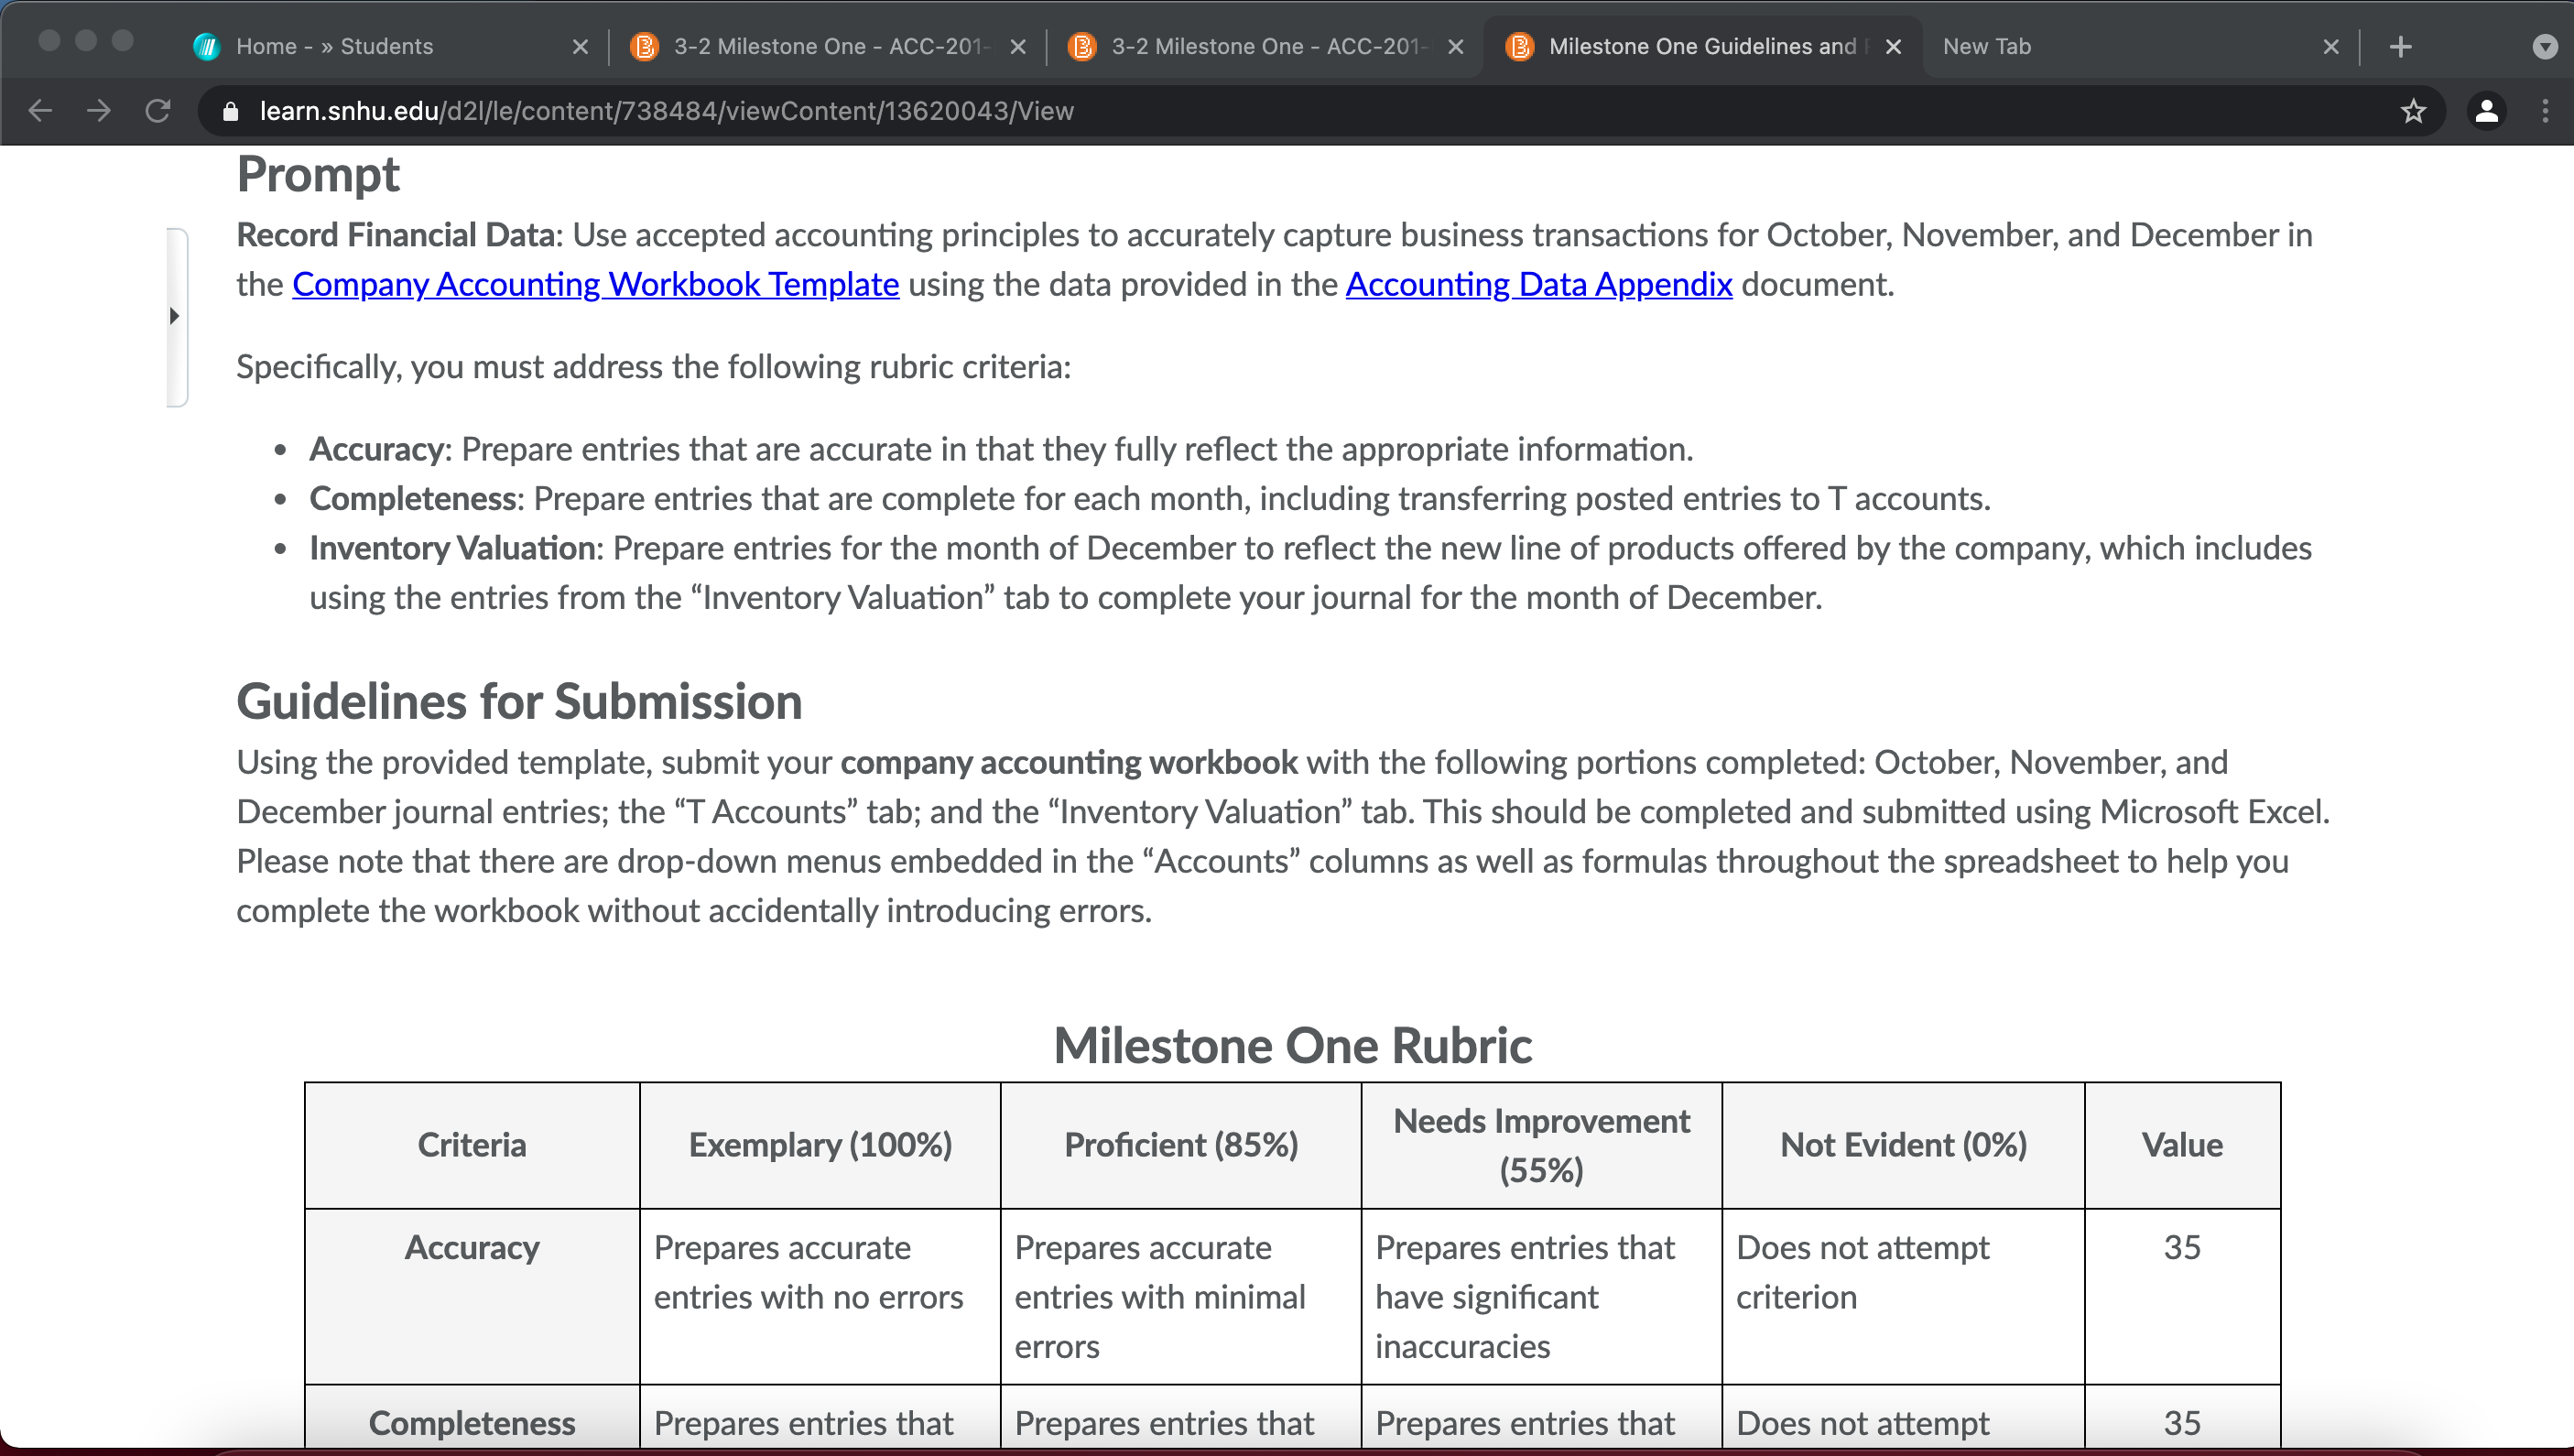The width and height of the screenshot is (2574, 1456).
Task: Open the Chrome three-dot menu
Action: [2545, 110]
